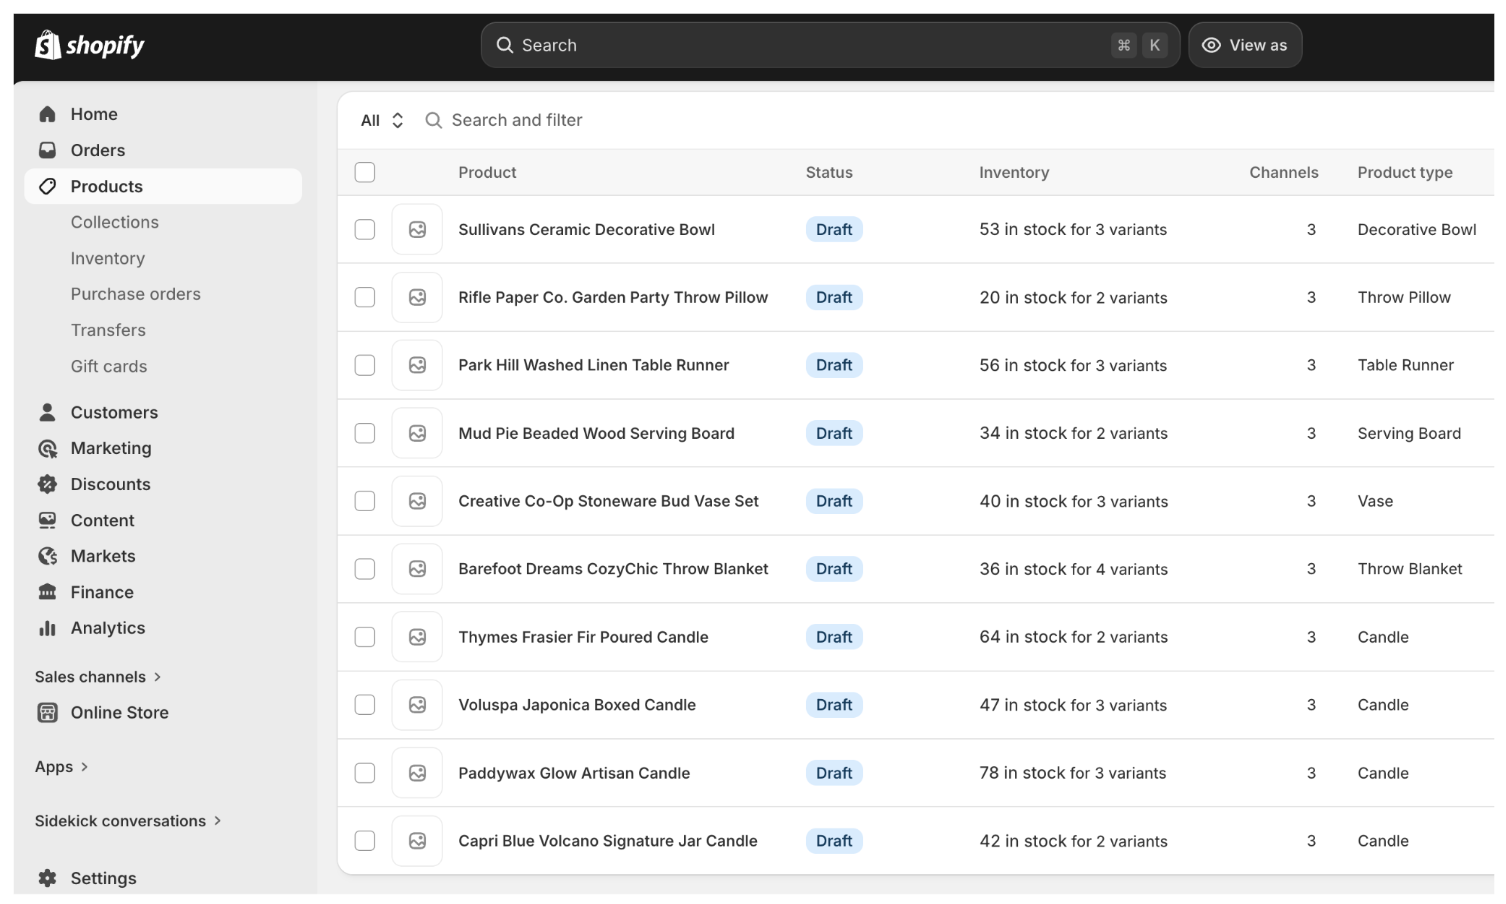Viewport: 1506px width, 904px height.
Task: Click the Orders inbox icon
Action: 47,150
